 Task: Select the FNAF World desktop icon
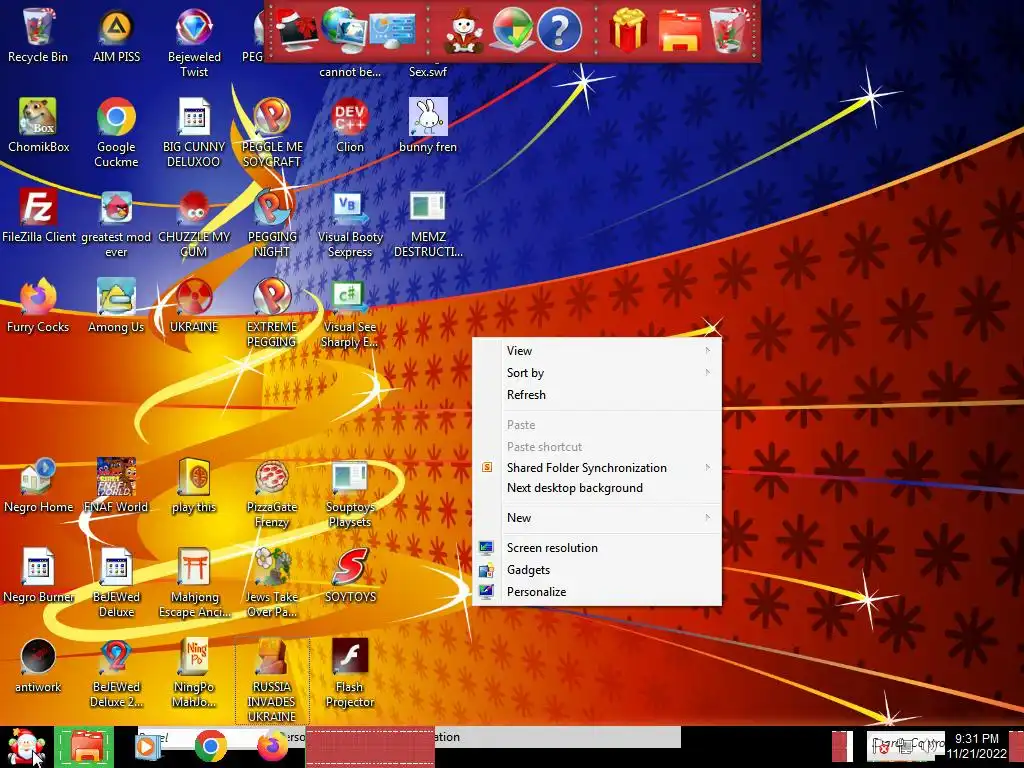116,486
